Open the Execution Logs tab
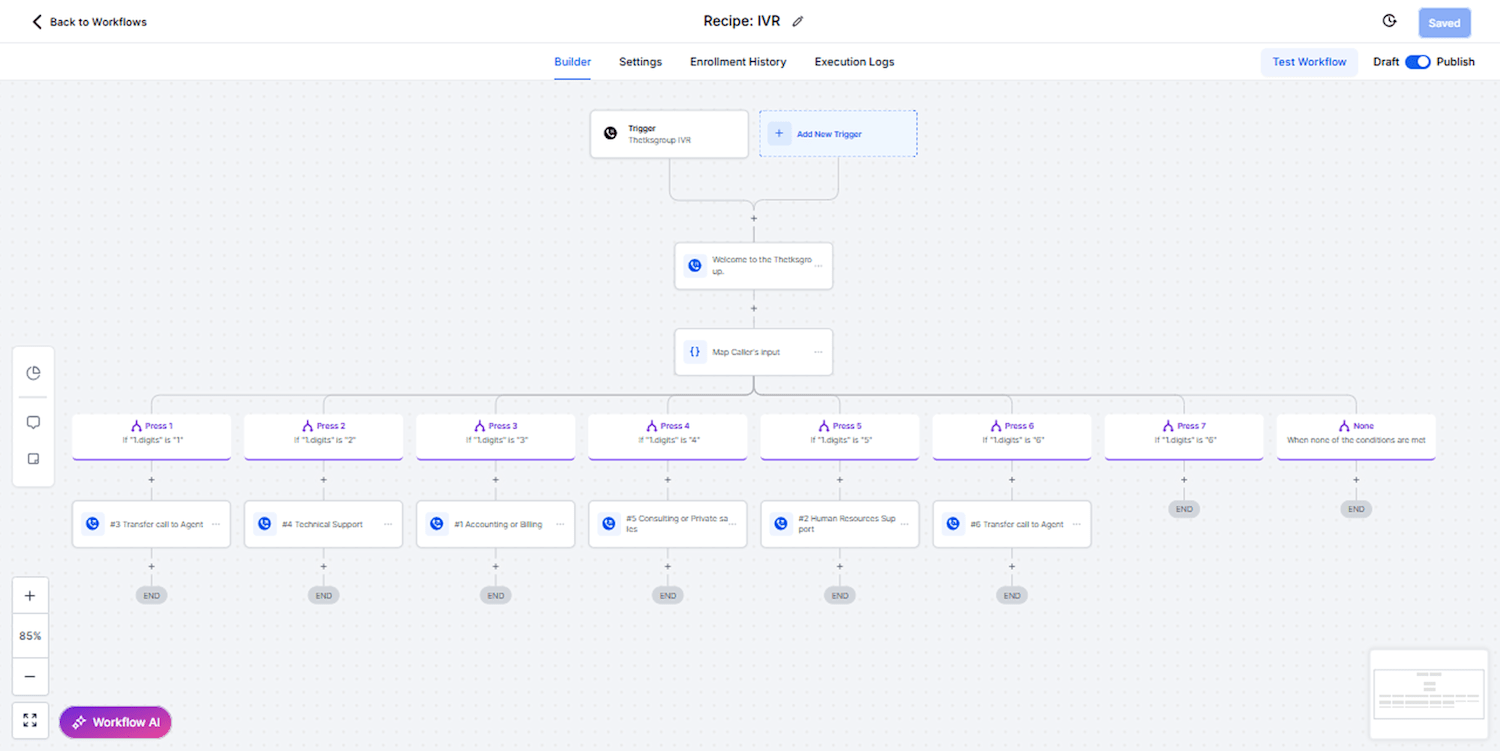1500x751 pixels. coord(854,62)
